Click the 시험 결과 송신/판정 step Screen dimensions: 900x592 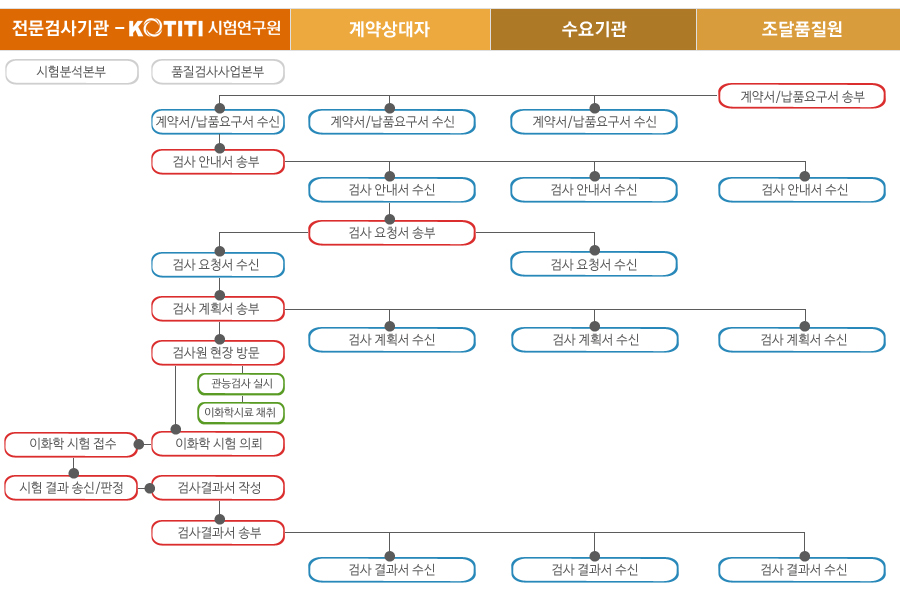click(72, 488)
